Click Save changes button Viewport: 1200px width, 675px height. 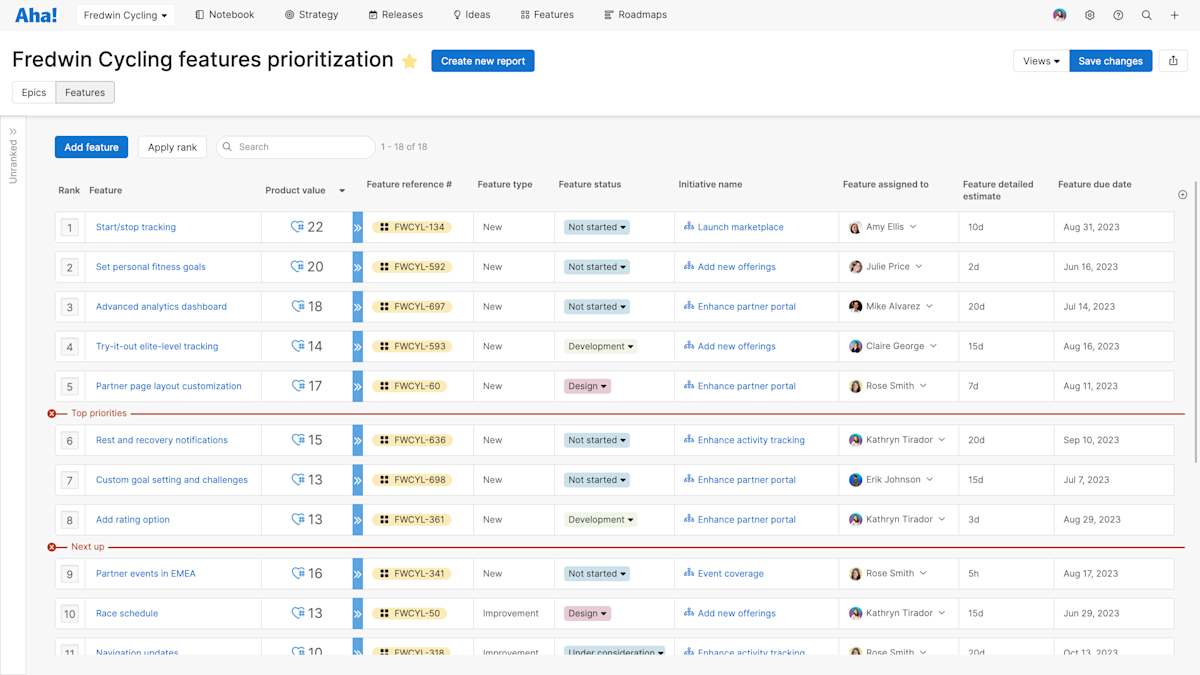pos(1110,61)
